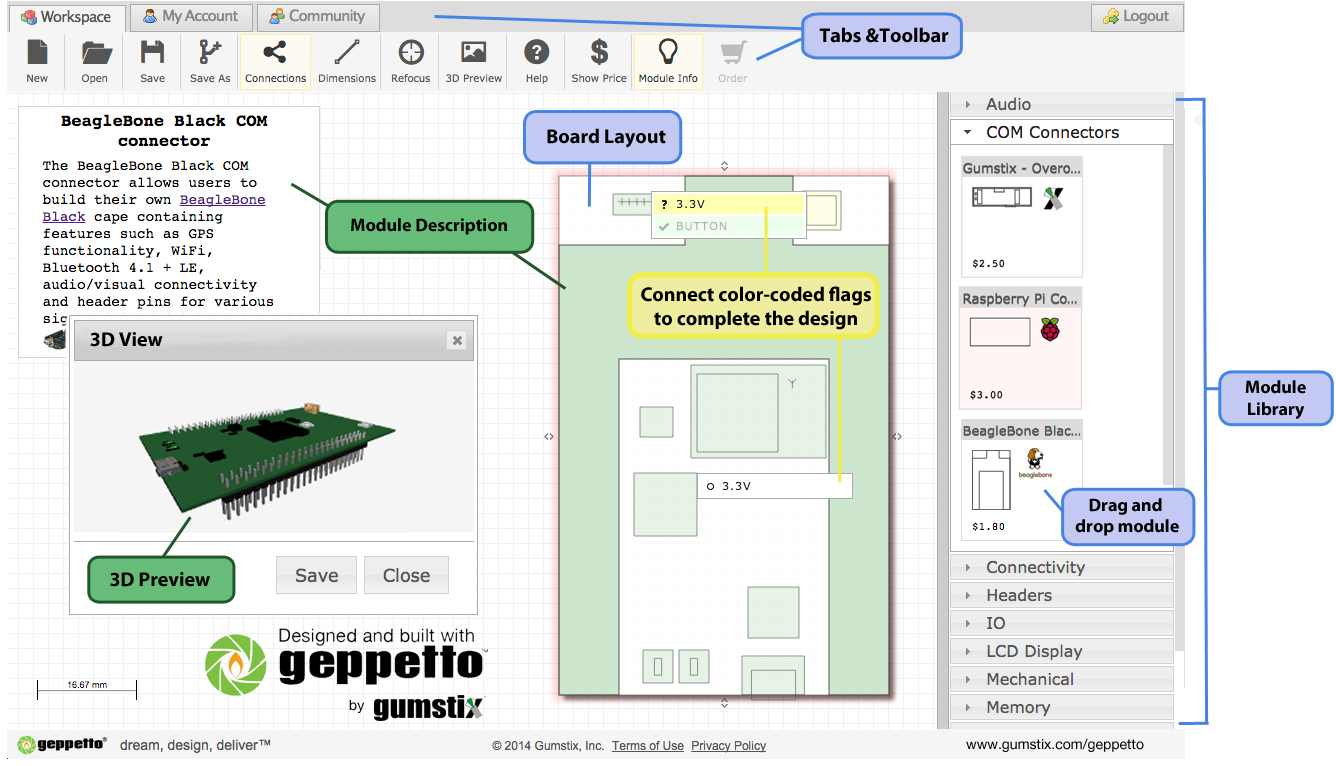Click the $1.80 price on BeagleBone card
The width and height of the screenshot is (1336, 766).
coord(988,526)
